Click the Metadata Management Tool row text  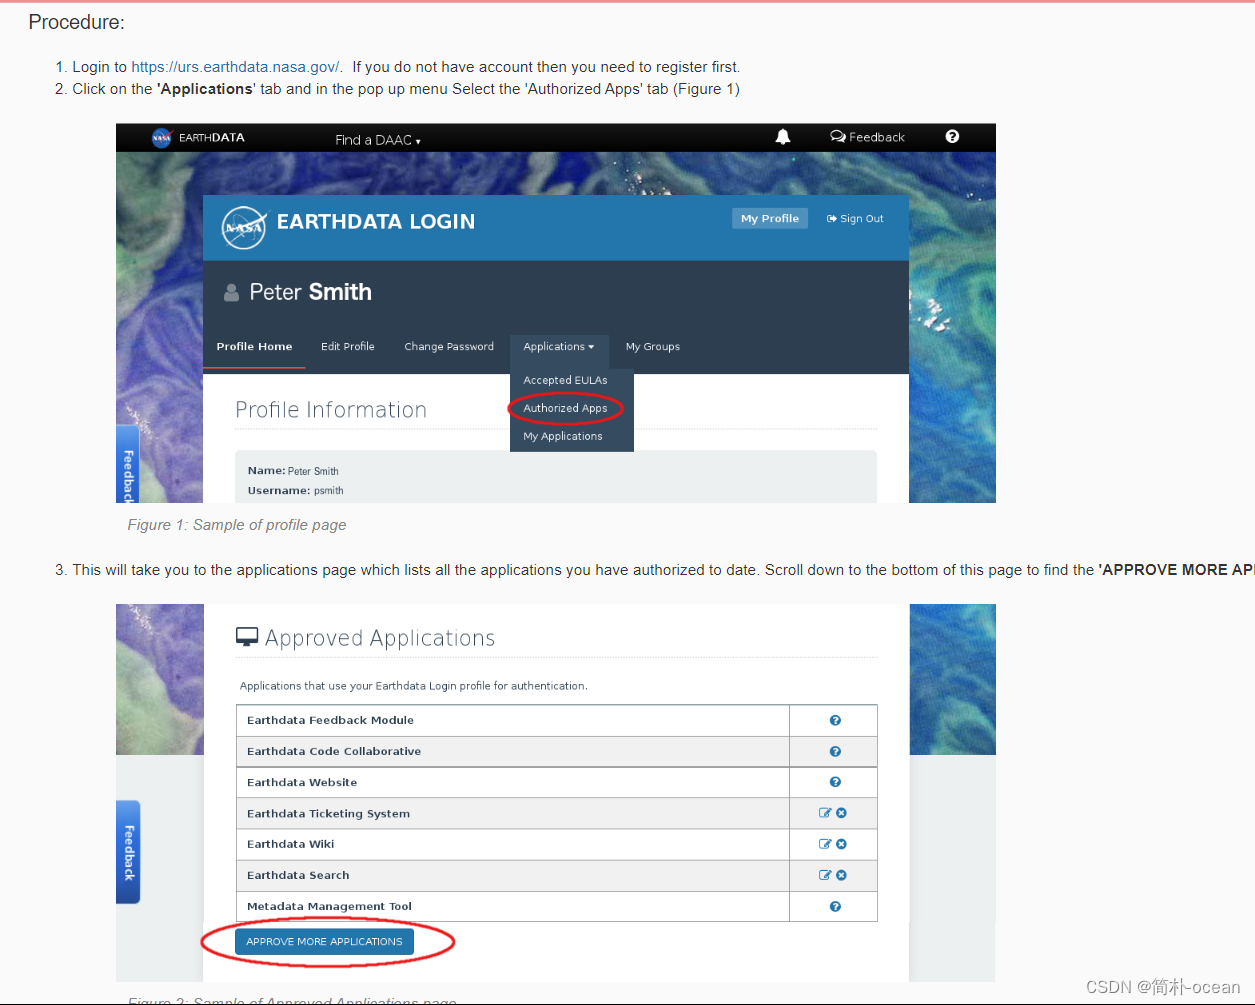tap(329, 906)
